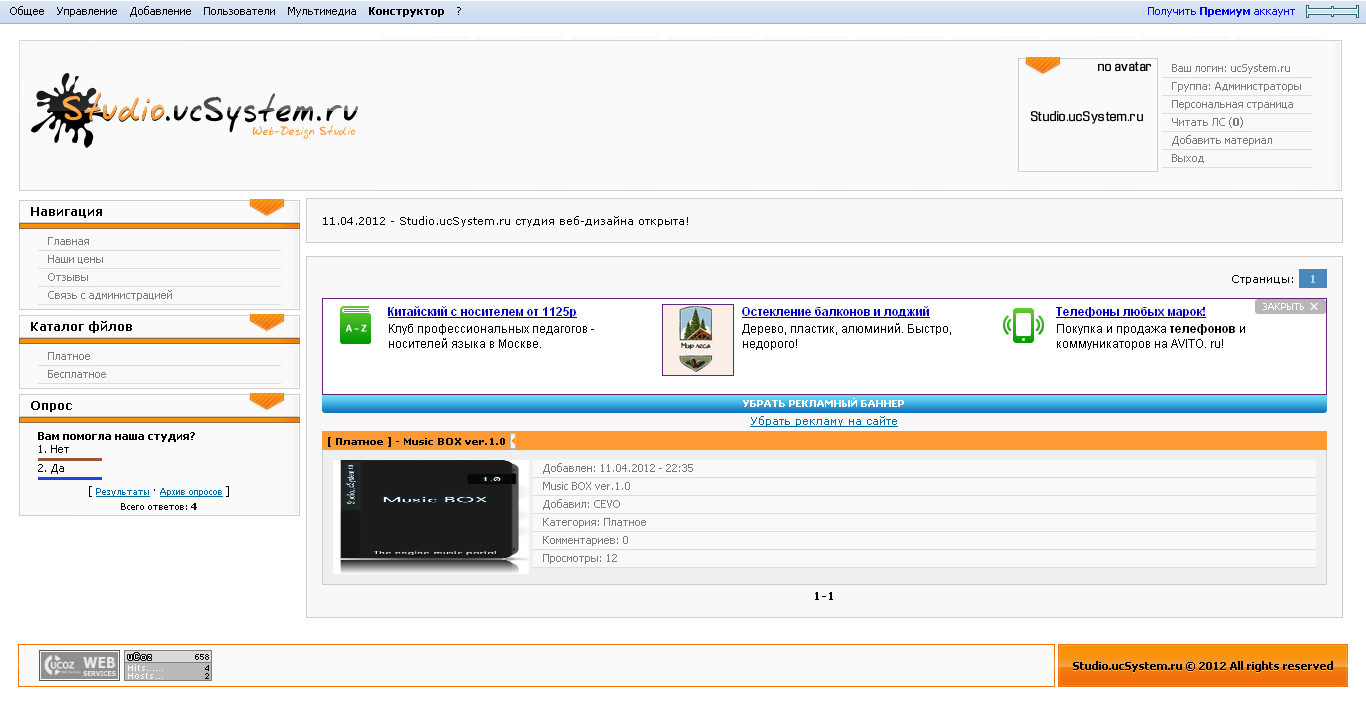The width and height of the screenshot is (1366, 703).
Task: Open Архив опросов poll archive link
Action: click(192, 492)
